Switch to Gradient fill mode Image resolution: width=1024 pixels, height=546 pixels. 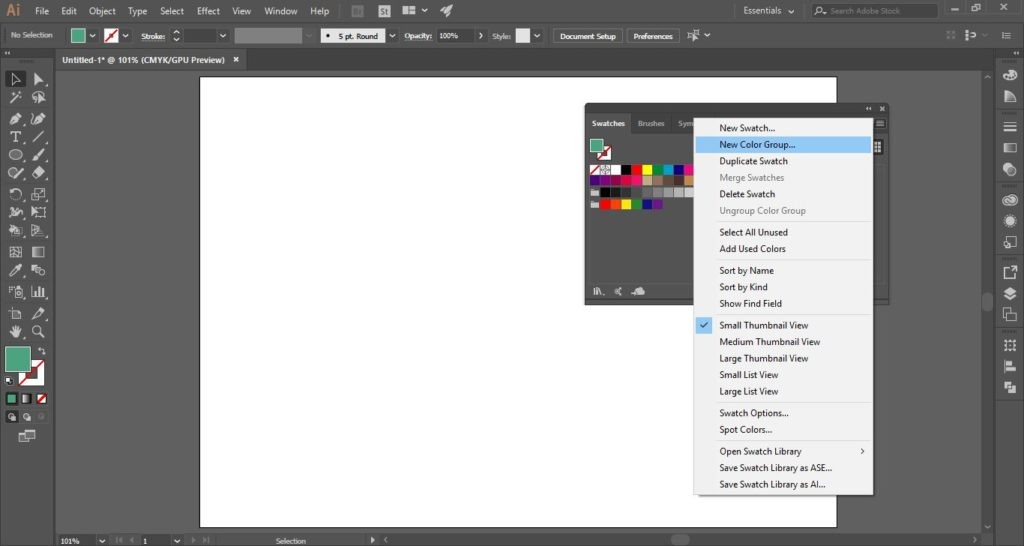[27, 398]
